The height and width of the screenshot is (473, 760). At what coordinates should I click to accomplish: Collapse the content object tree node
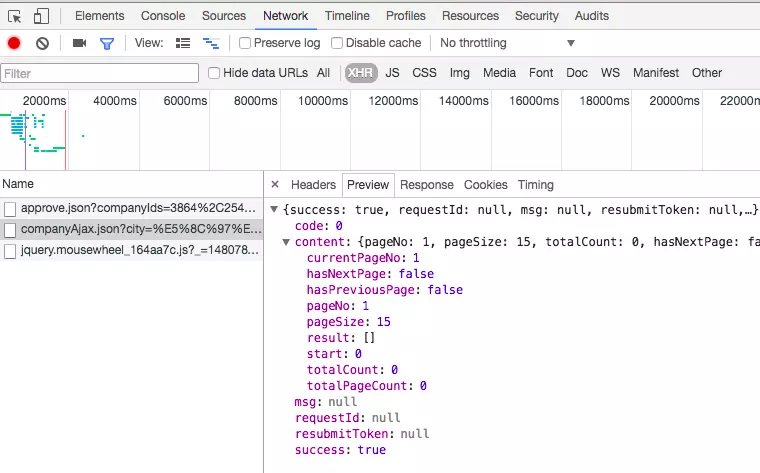coord(286,242)
